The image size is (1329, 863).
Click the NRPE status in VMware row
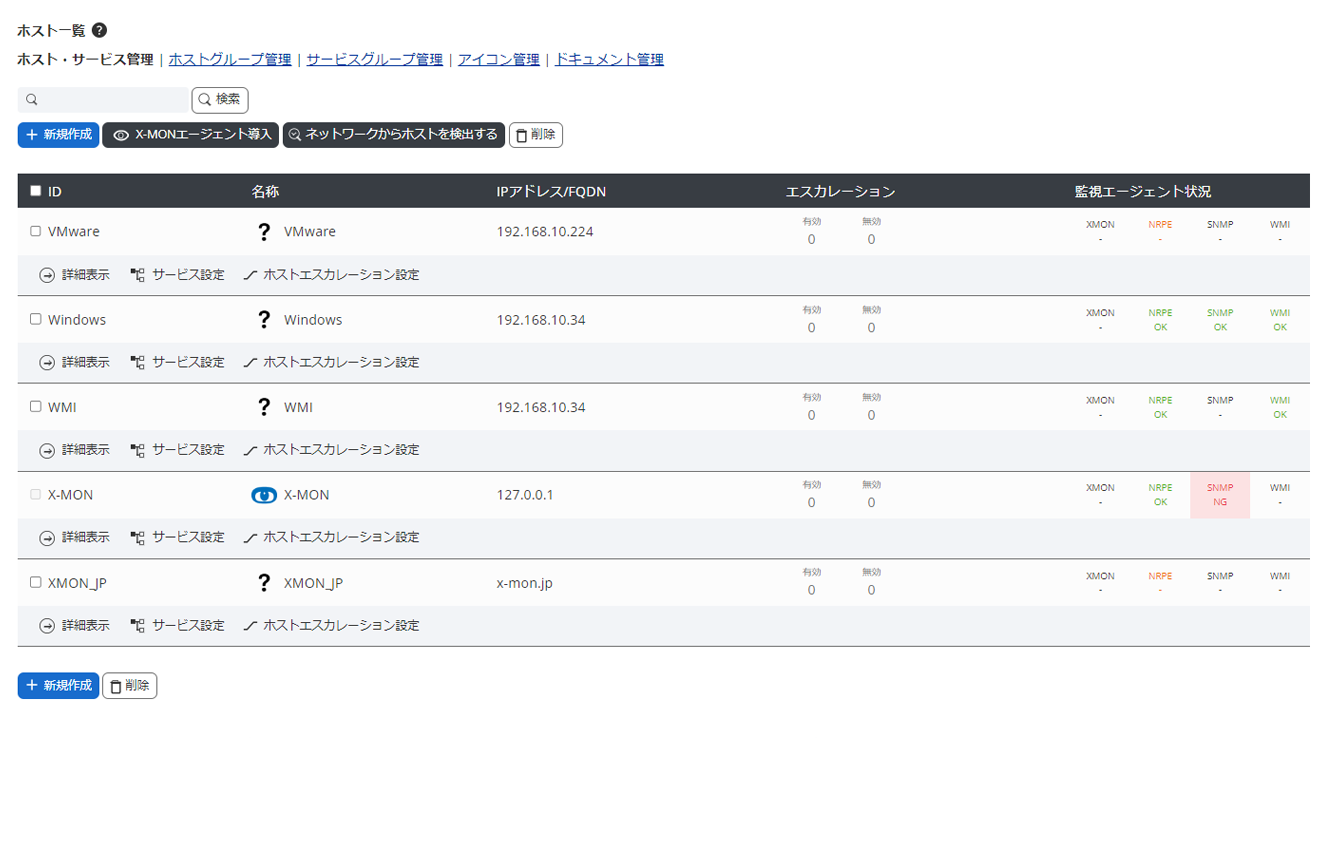(x=1160, y=232)
